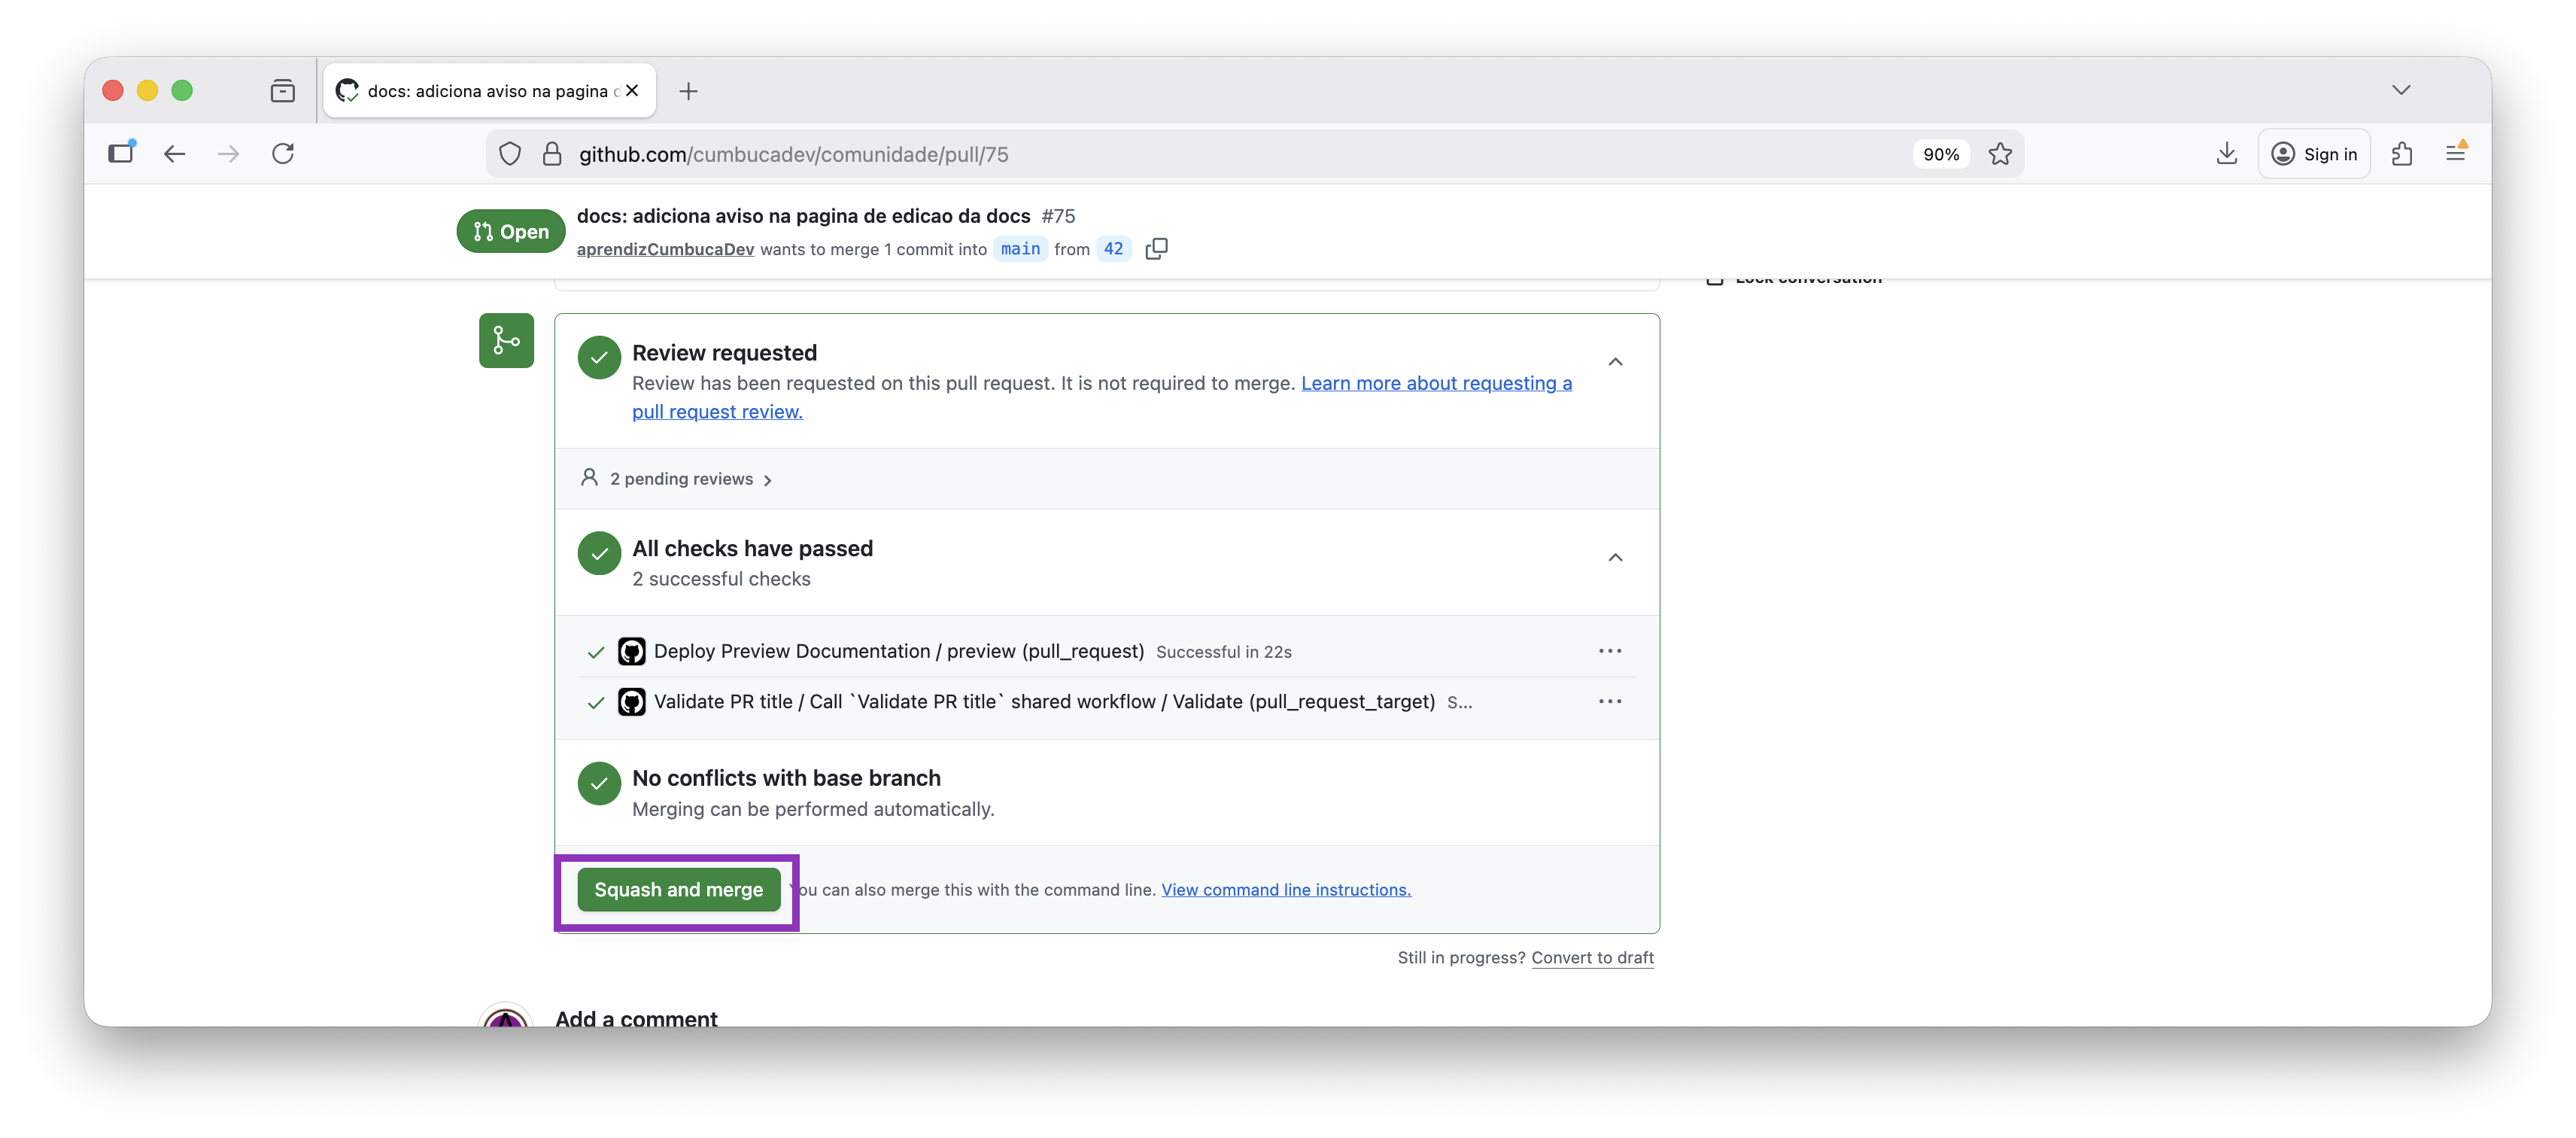Click the Review requested heading
2576x1138 pixels.
coord(724,353)
